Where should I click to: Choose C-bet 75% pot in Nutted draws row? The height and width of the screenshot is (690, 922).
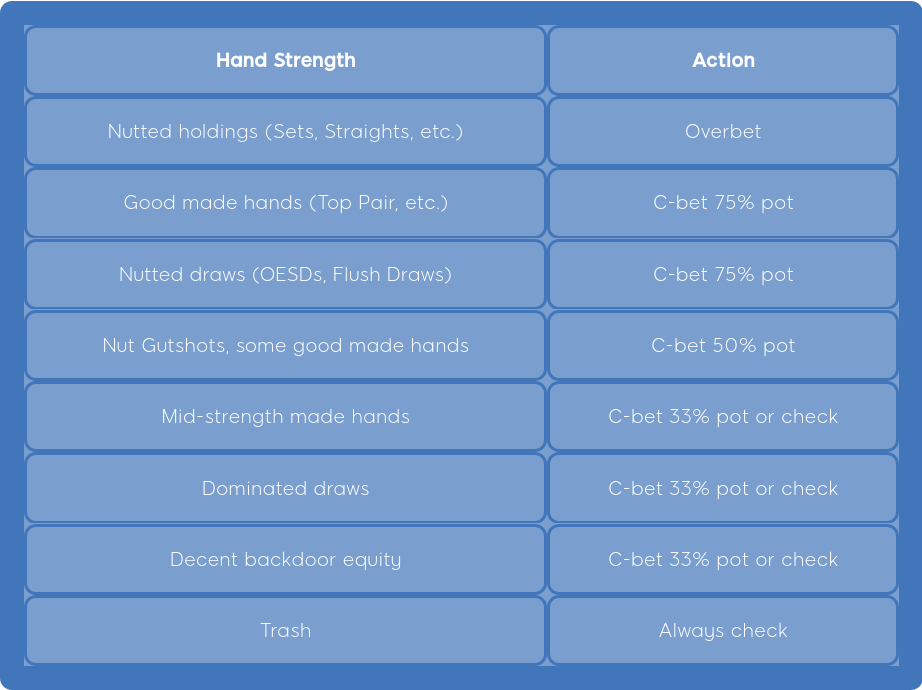point(723,274)
